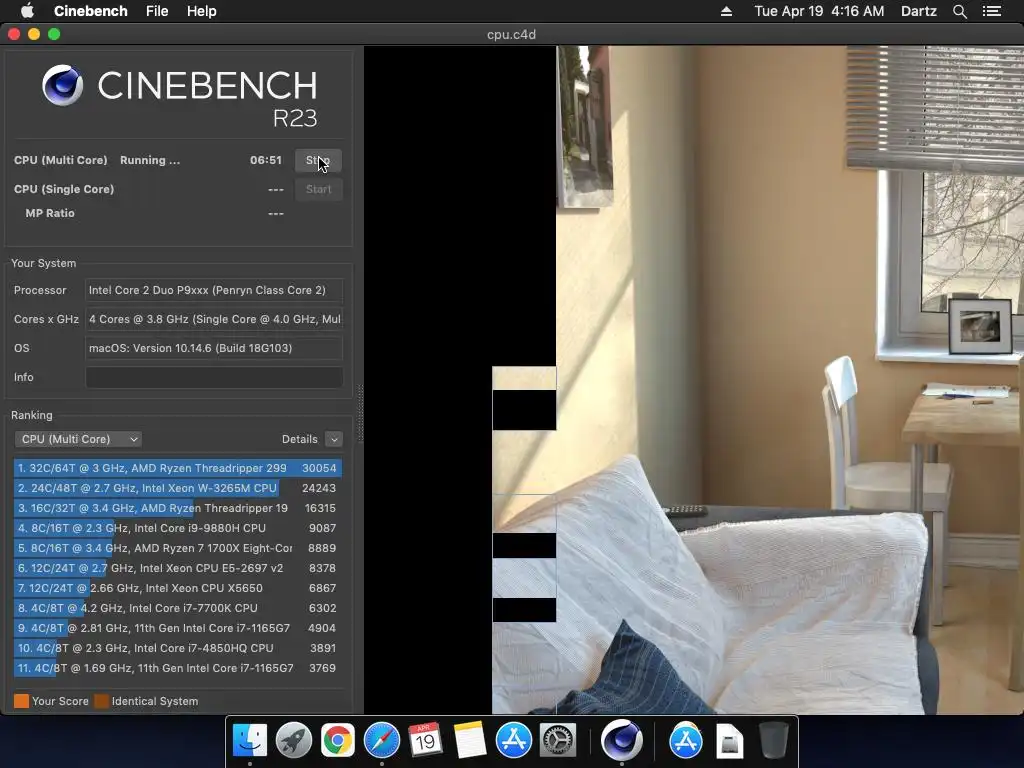1024x768 pixels.
Task: Select the Intel Core i9-9880H ranking row
Action: [x=178, y=528]
